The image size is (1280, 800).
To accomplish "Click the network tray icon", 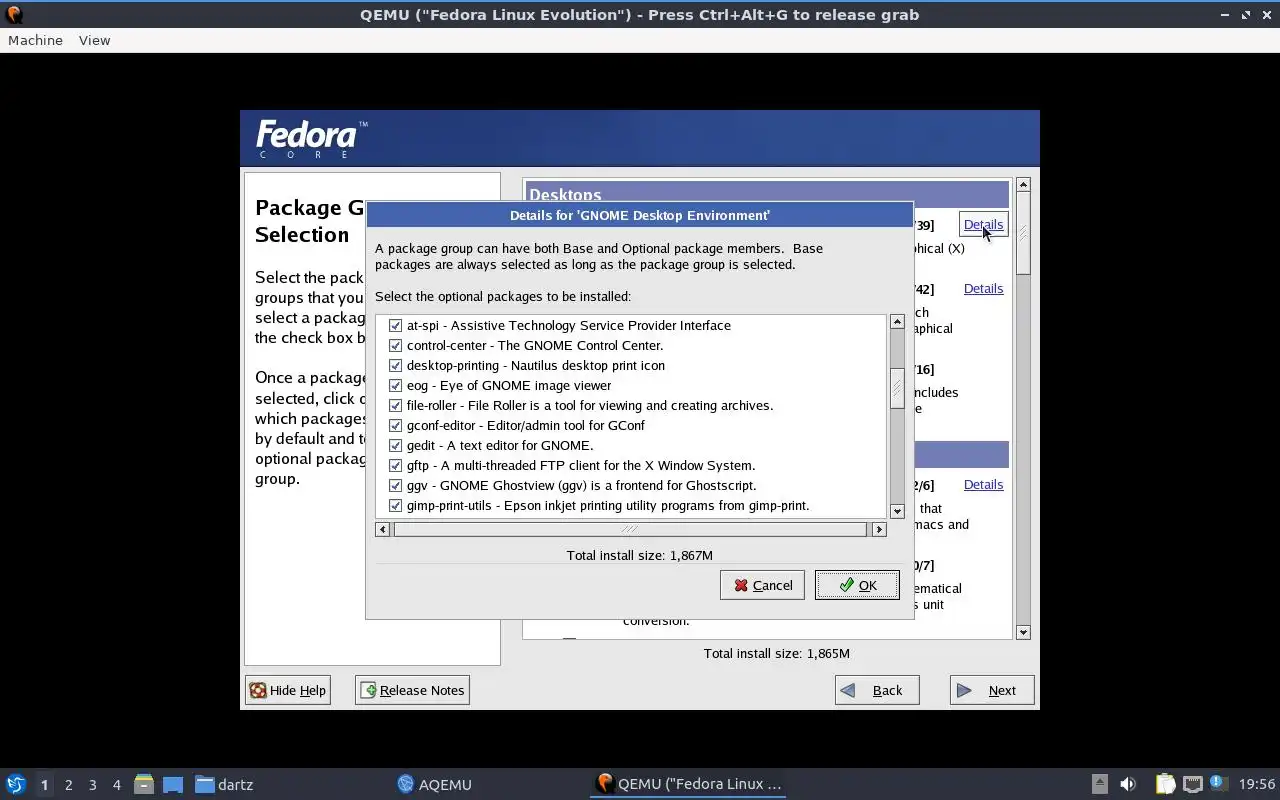I will pyautogui.click(x=1192, y=784).
